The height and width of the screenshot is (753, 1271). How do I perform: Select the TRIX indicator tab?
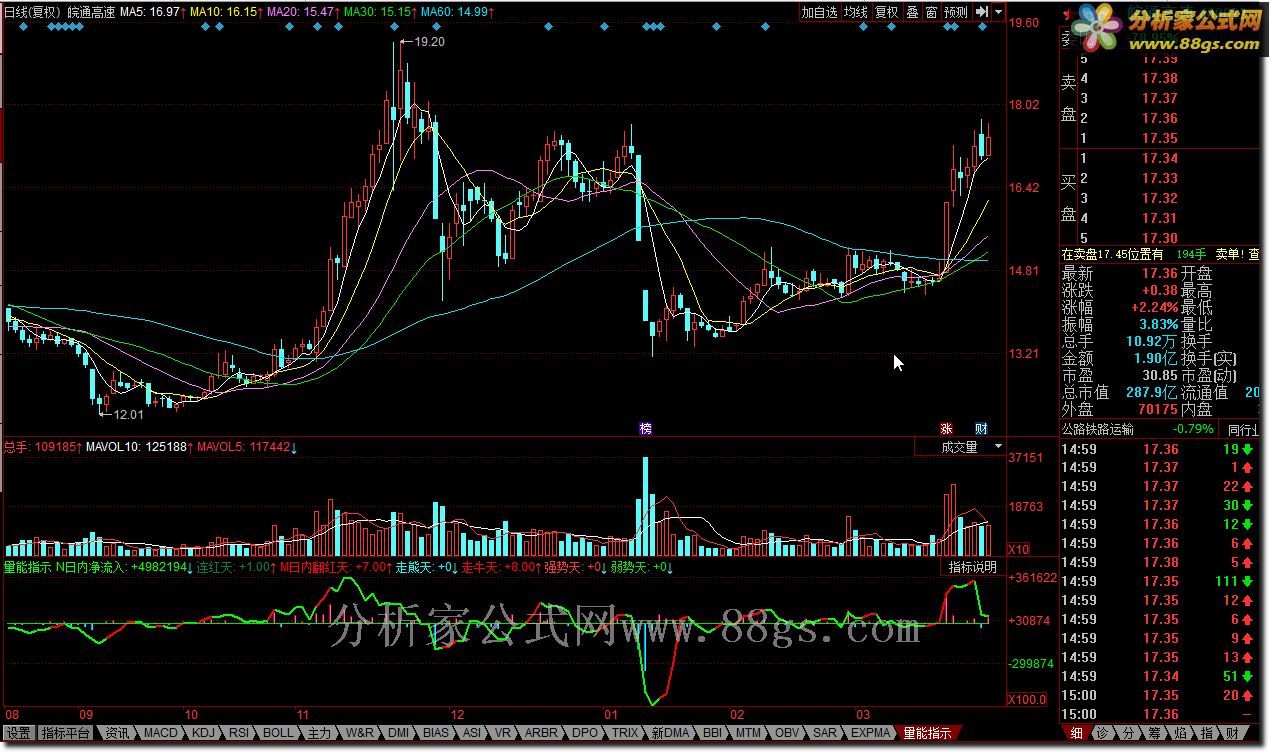(626, 733)
